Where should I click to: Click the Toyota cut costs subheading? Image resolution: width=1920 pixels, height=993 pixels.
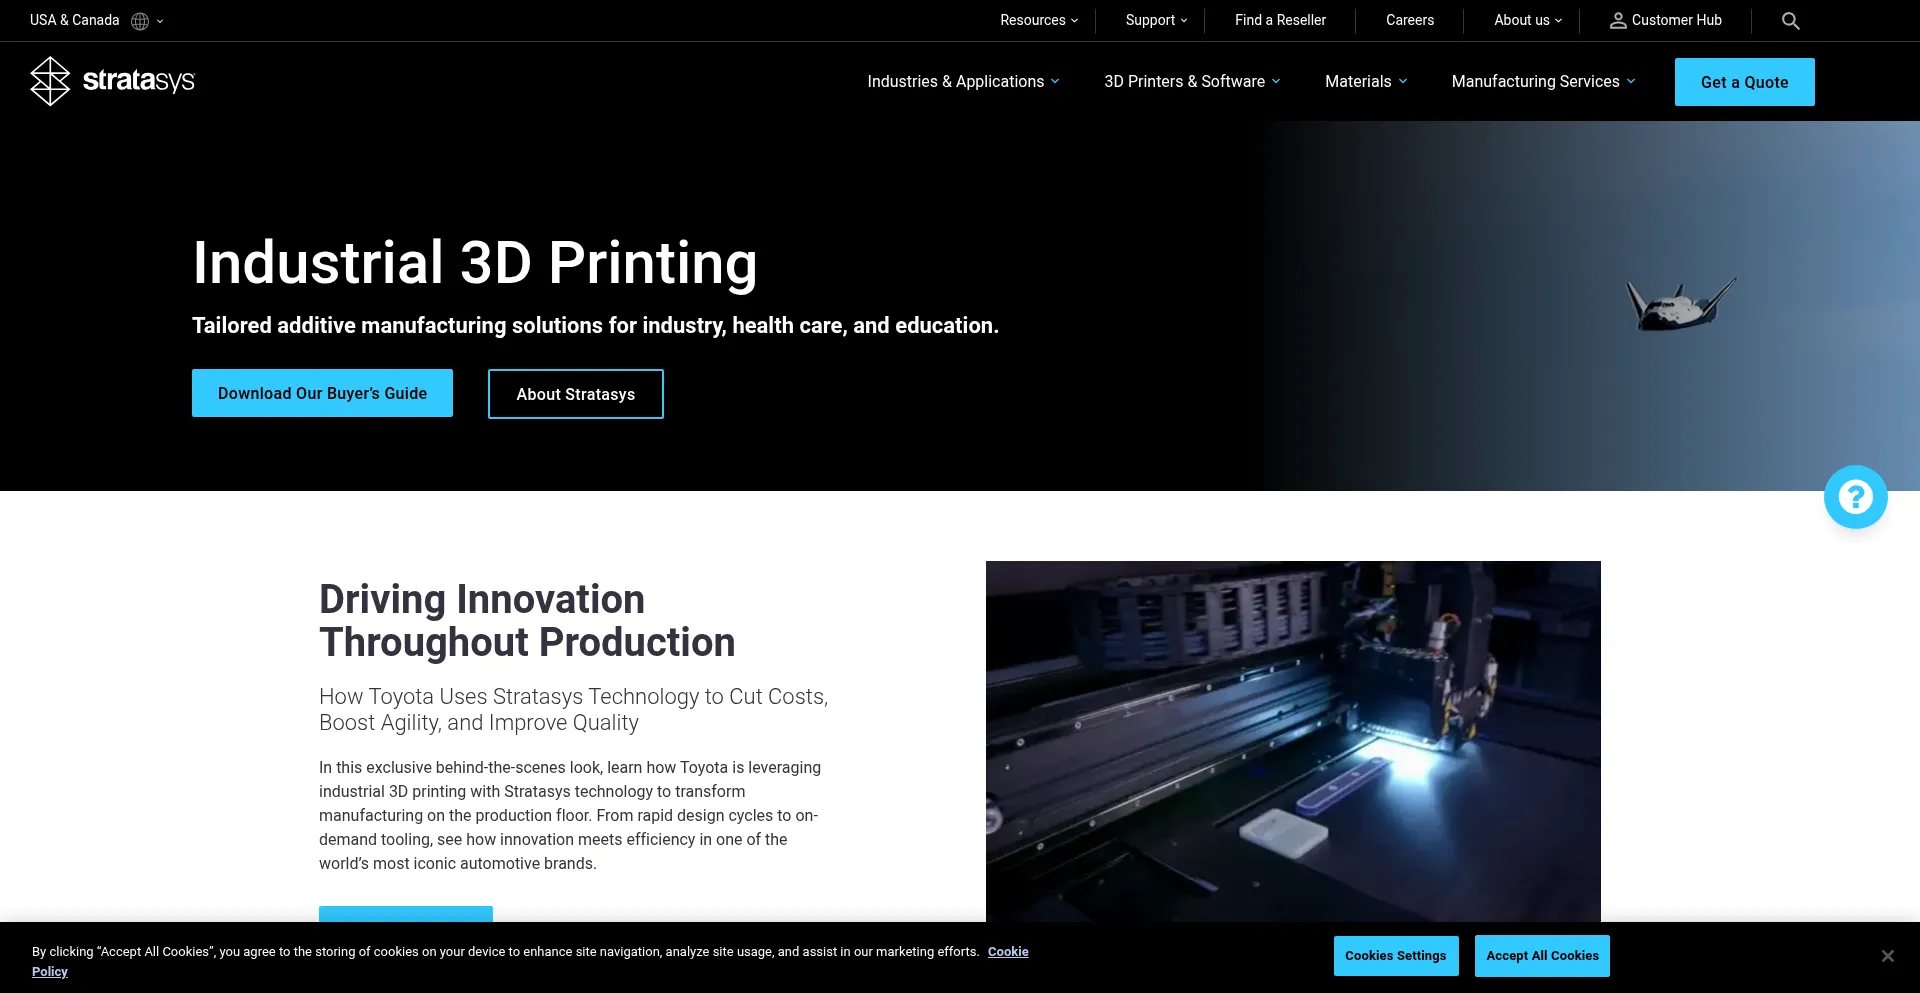click(x=573, y=710)
